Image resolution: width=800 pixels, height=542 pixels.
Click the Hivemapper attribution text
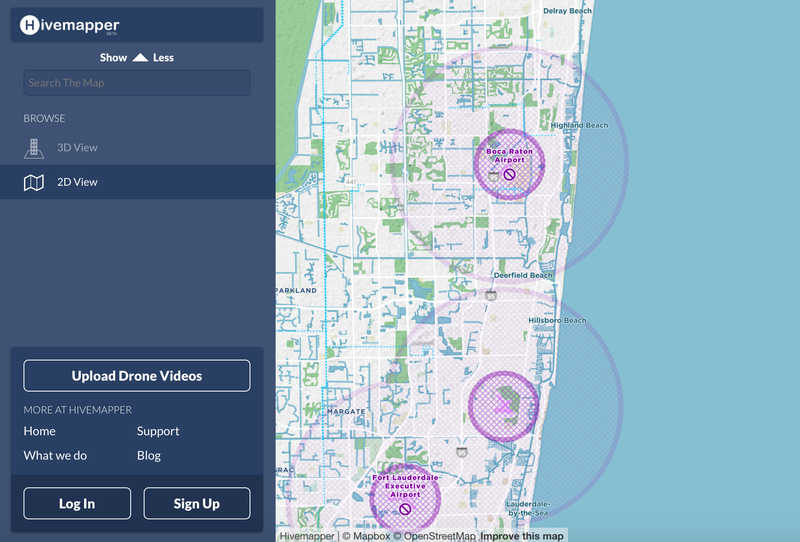(307, 536)
